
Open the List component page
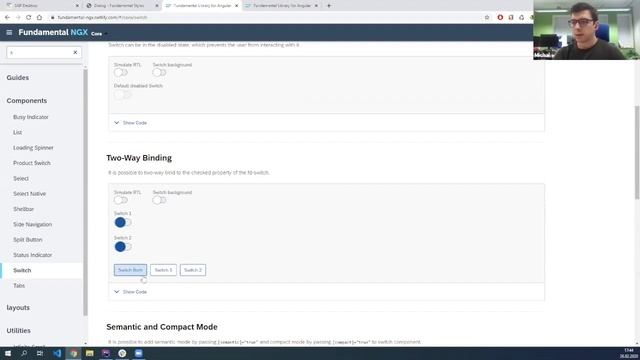[18, 133]
